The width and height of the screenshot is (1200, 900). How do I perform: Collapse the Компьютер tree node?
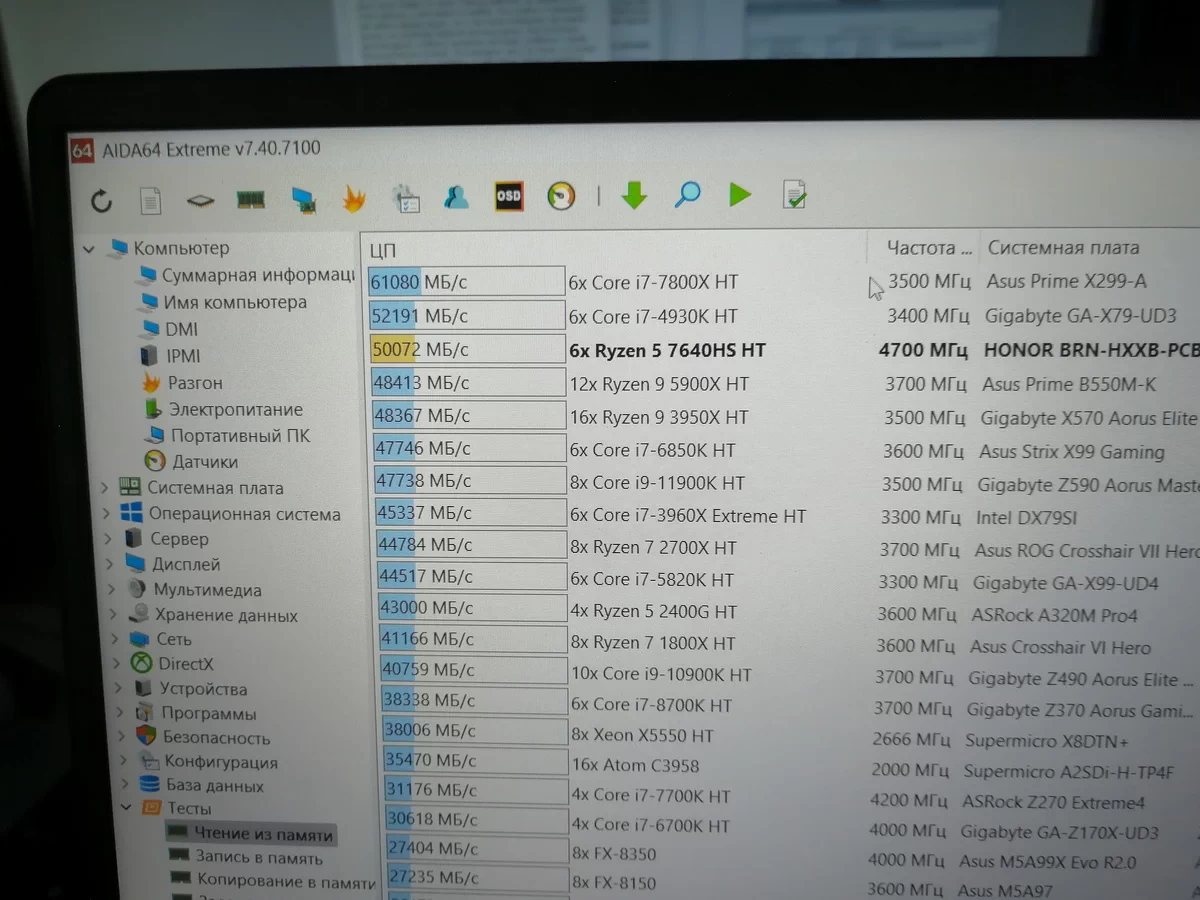tap(90, 249)
